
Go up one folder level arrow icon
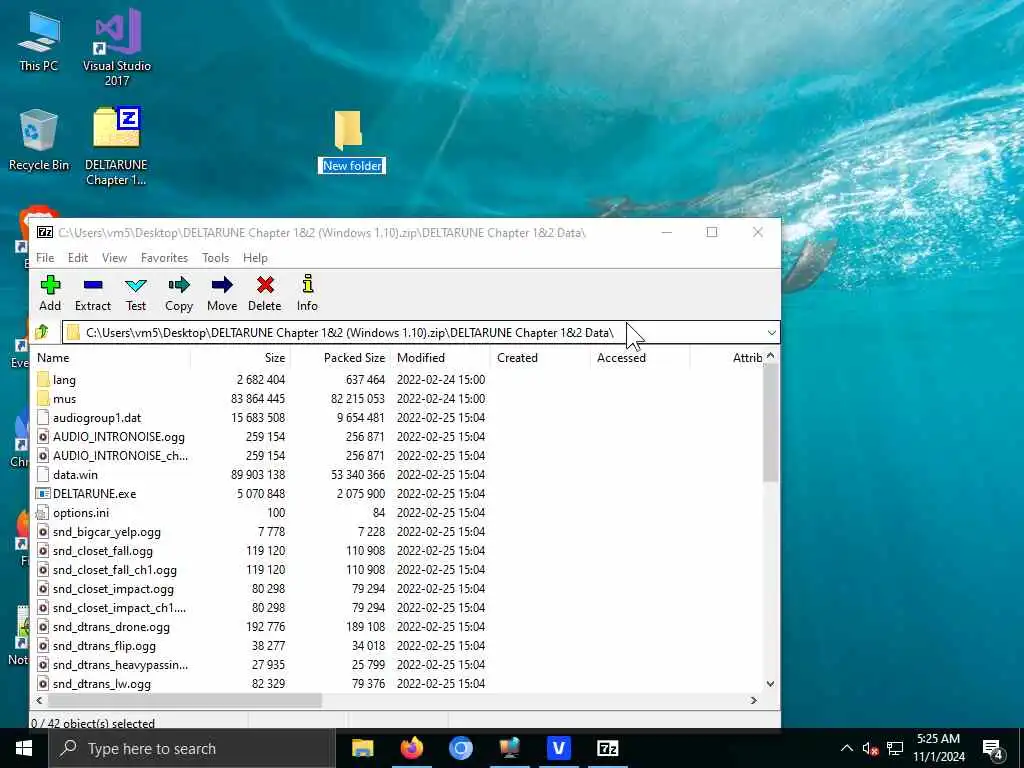(42, 332)
